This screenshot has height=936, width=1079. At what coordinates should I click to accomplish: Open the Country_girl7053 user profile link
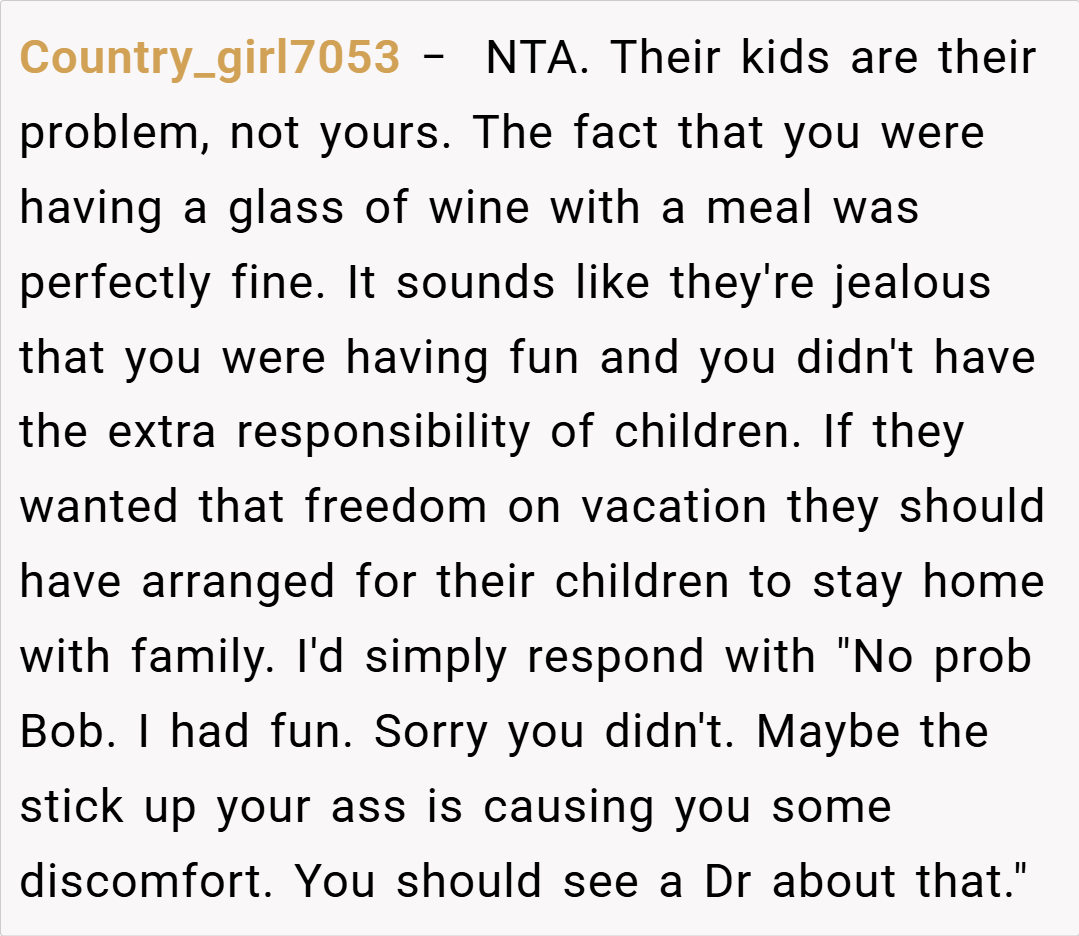tap(210, 58)
